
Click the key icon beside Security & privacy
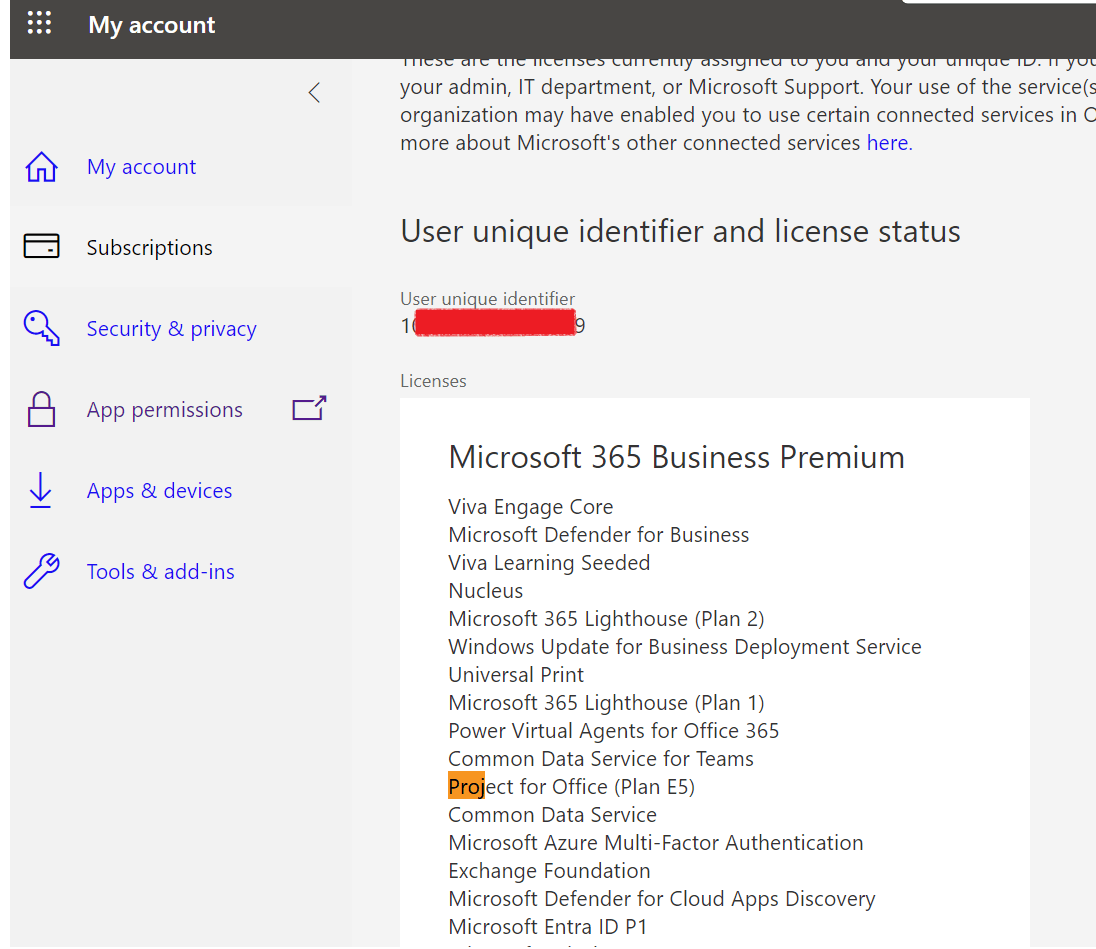click(x=41, y=328)
